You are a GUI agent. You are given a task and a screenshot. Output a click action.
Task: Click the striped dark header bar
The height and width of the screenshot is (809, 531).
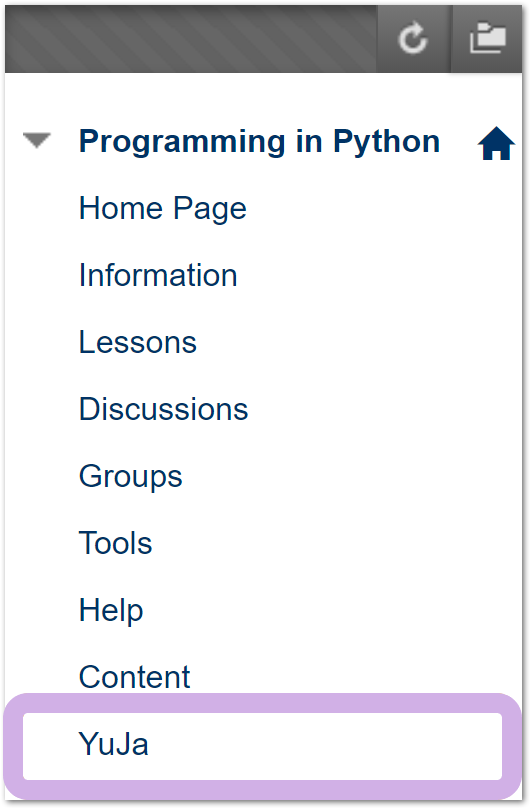click(x=190, y=38)
